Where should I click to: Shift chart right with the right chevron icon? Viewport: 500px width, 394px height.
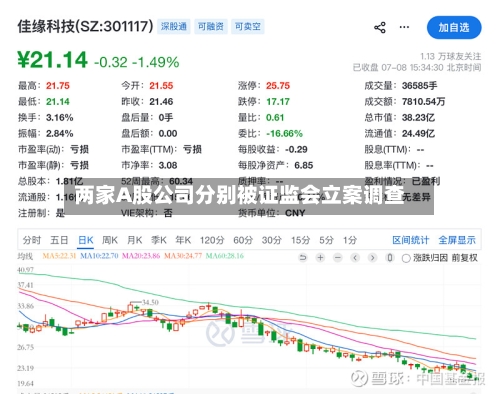click(x=372, y=258)
